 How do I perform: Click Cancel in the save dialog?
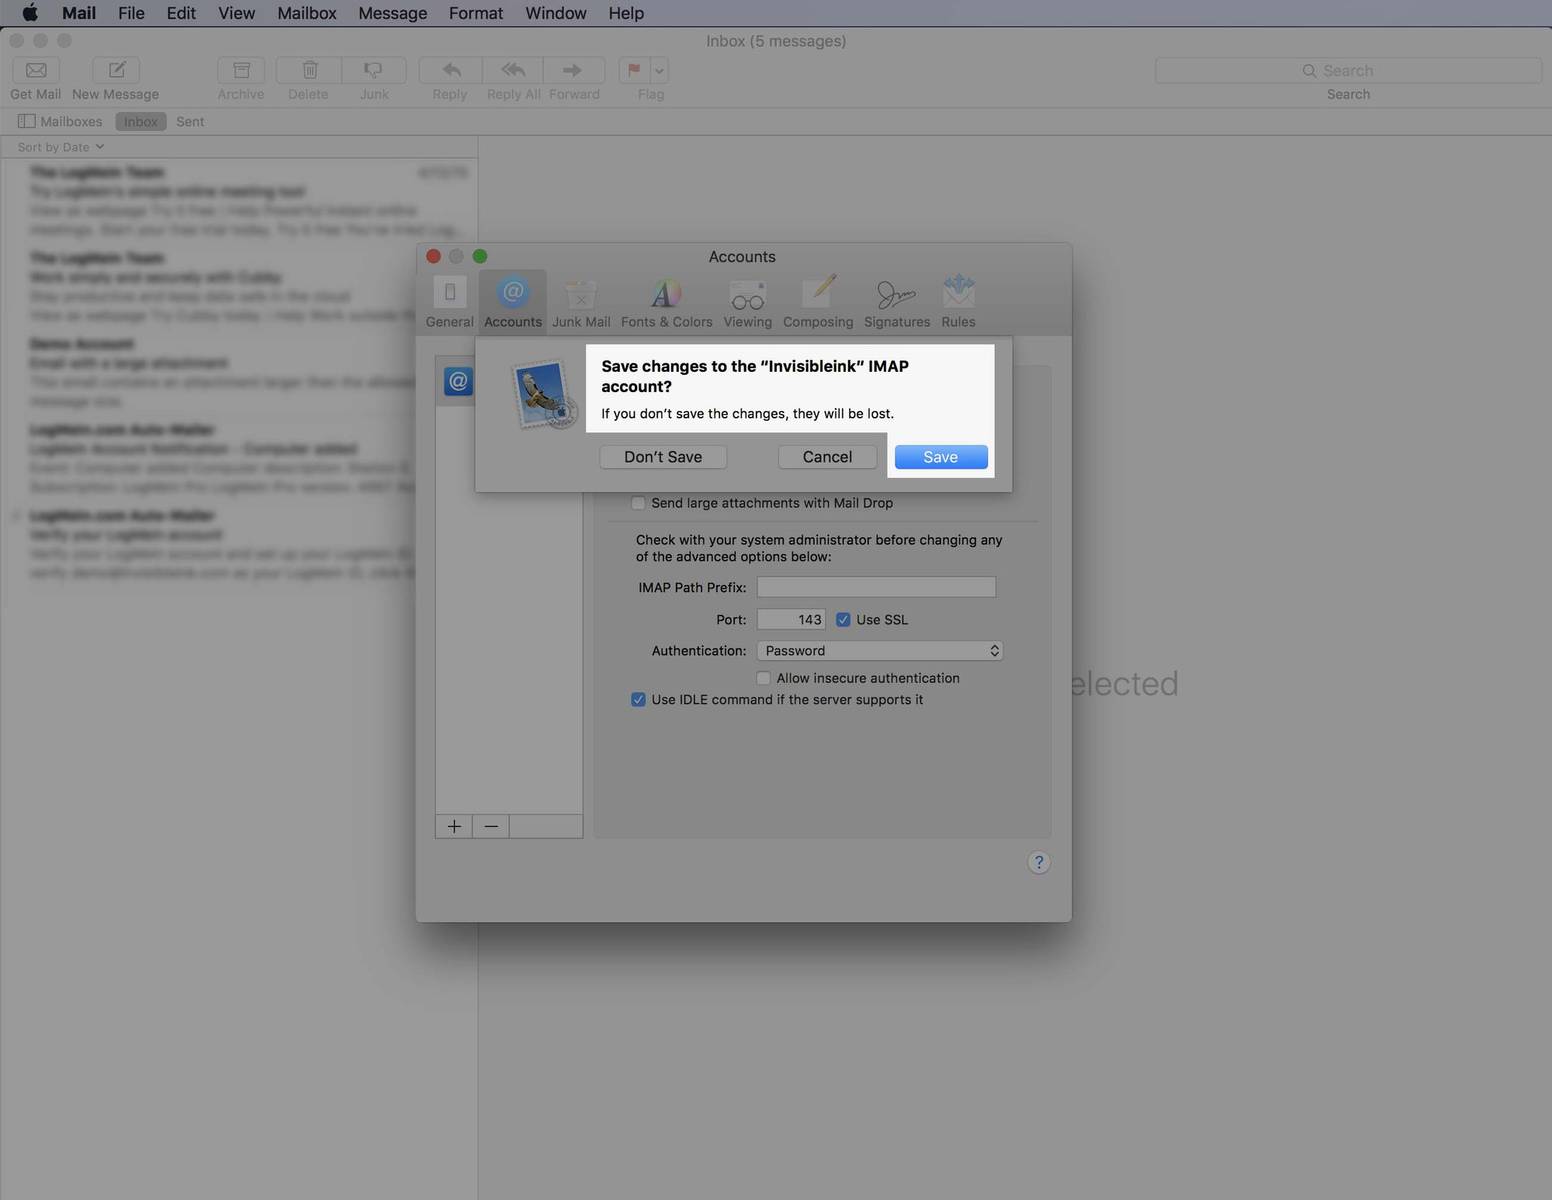point(827,457)
